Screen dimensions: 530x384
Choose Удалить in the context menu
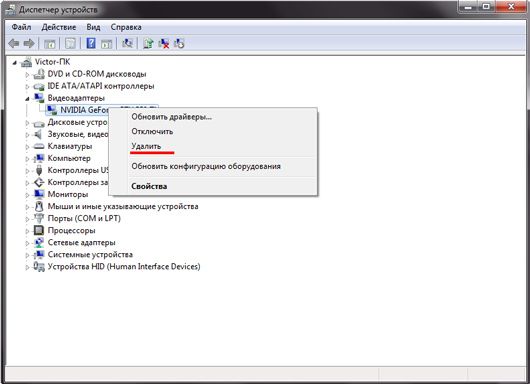pyautogui.click(x=146, y=146)
